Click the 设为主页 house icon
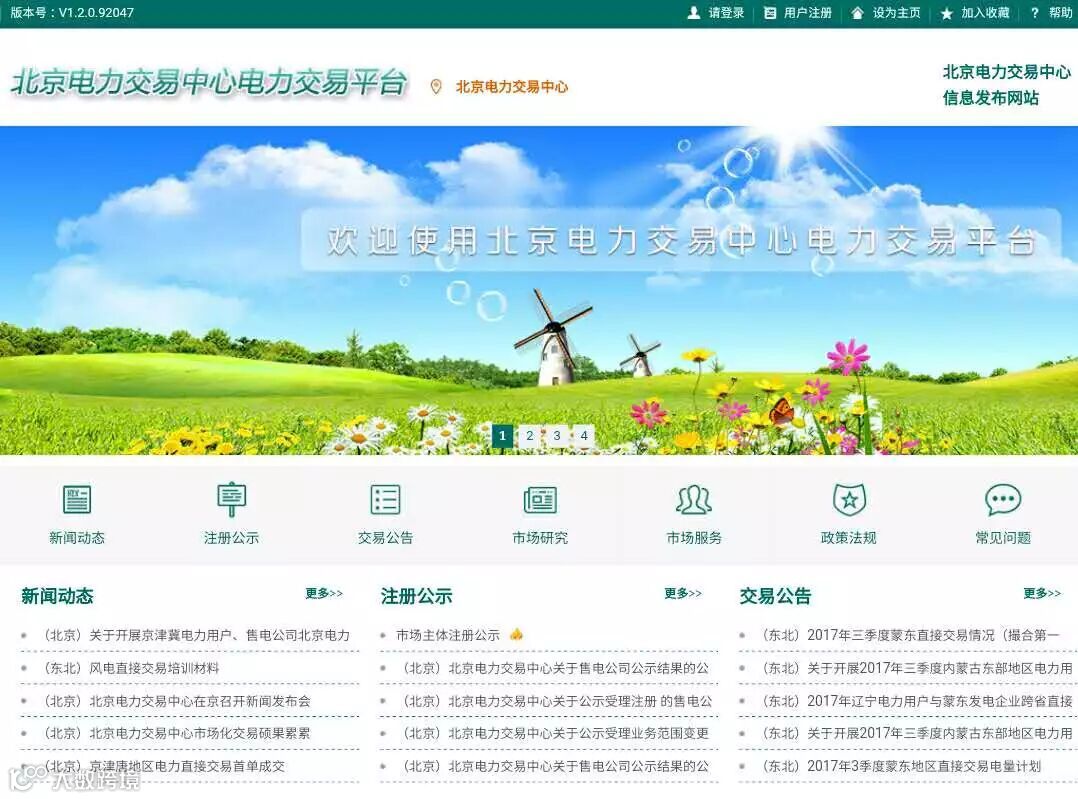Viewport: 1078px width, 799px height. point(857,12)
